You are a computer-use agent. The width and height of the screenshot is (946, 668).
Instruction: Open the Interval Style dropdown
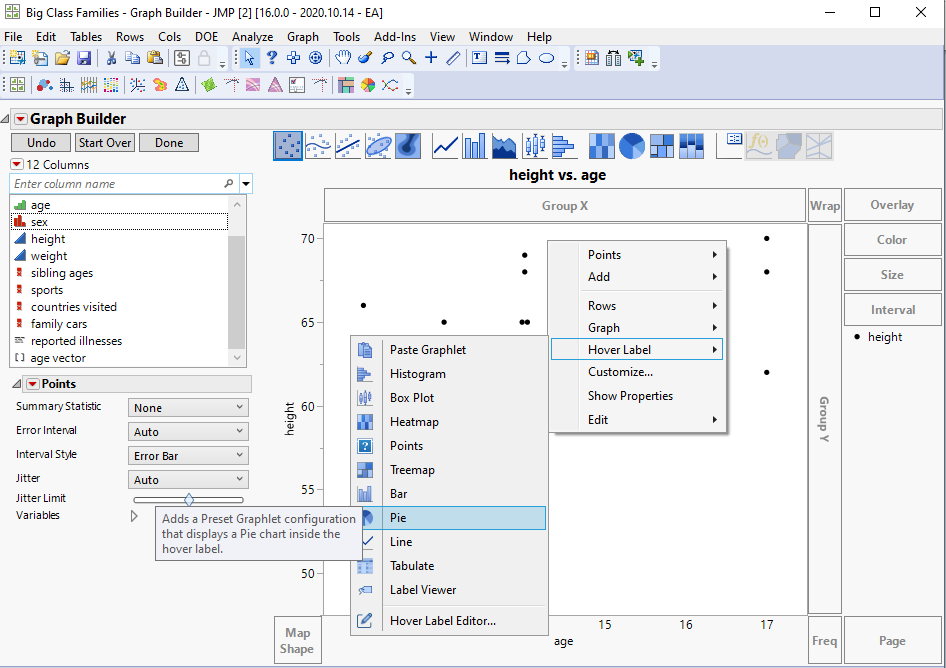188,455
